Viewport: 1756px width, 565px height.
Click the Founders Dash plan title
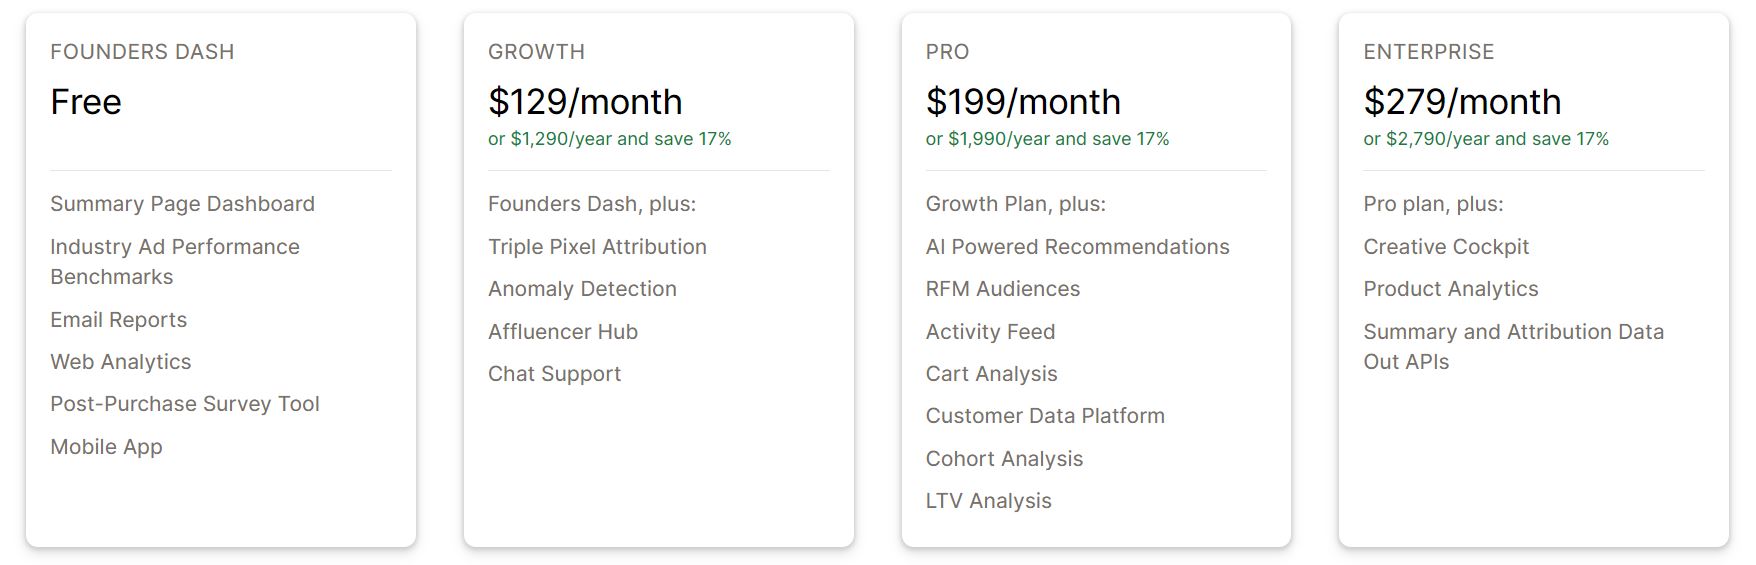click(142, 52)
